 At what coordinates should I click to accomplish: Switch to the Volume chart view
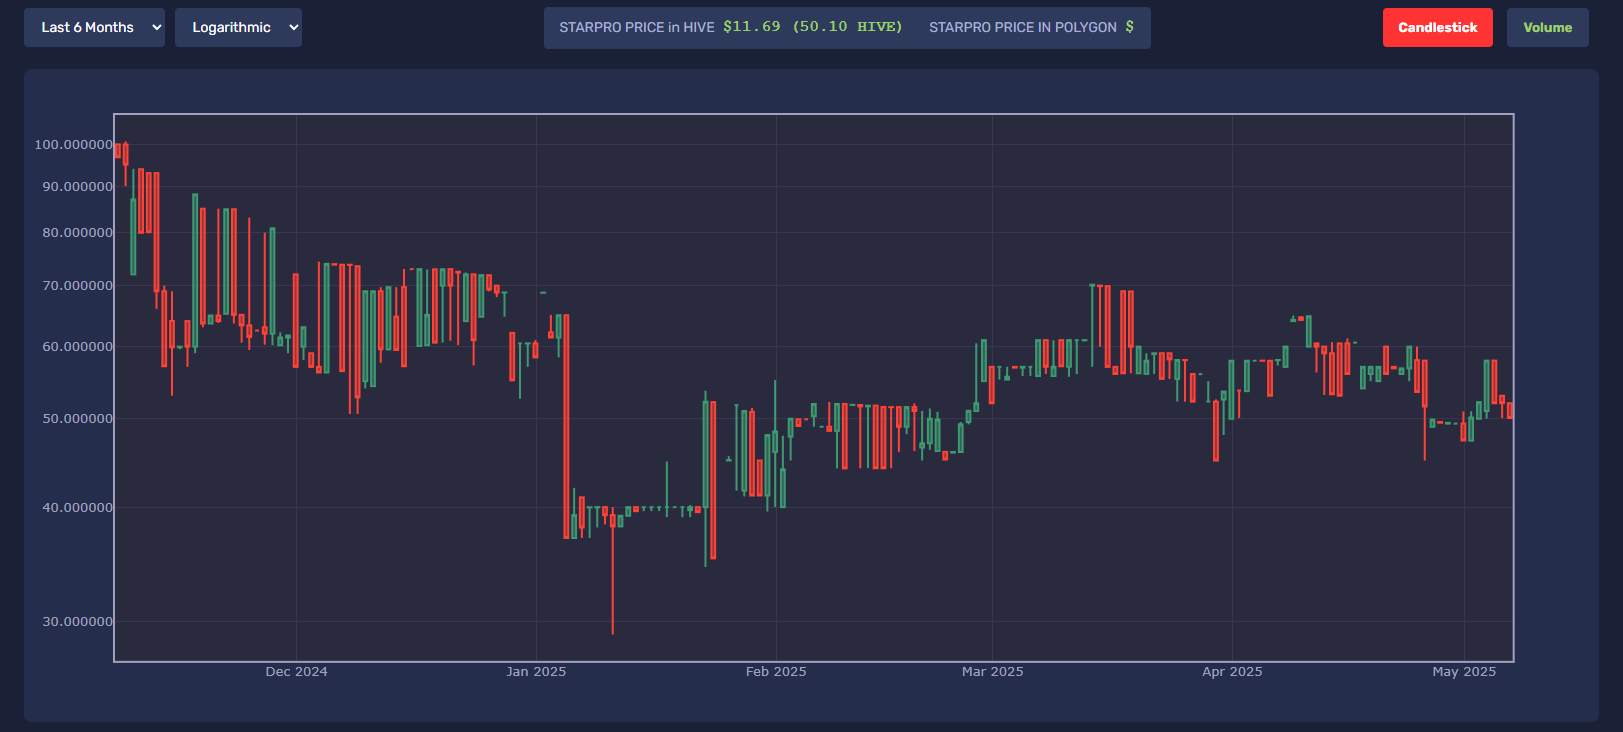click(x=1547, y=28)
